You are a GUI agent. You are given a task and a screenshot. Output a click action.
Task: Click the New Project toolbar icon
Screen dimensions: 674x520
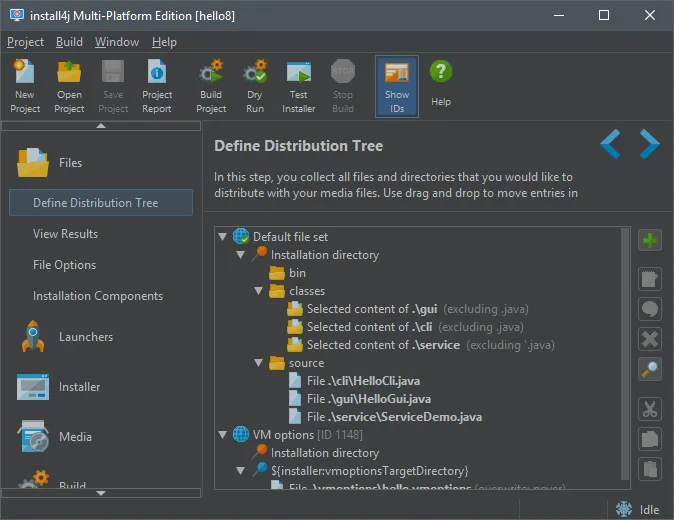25,86
